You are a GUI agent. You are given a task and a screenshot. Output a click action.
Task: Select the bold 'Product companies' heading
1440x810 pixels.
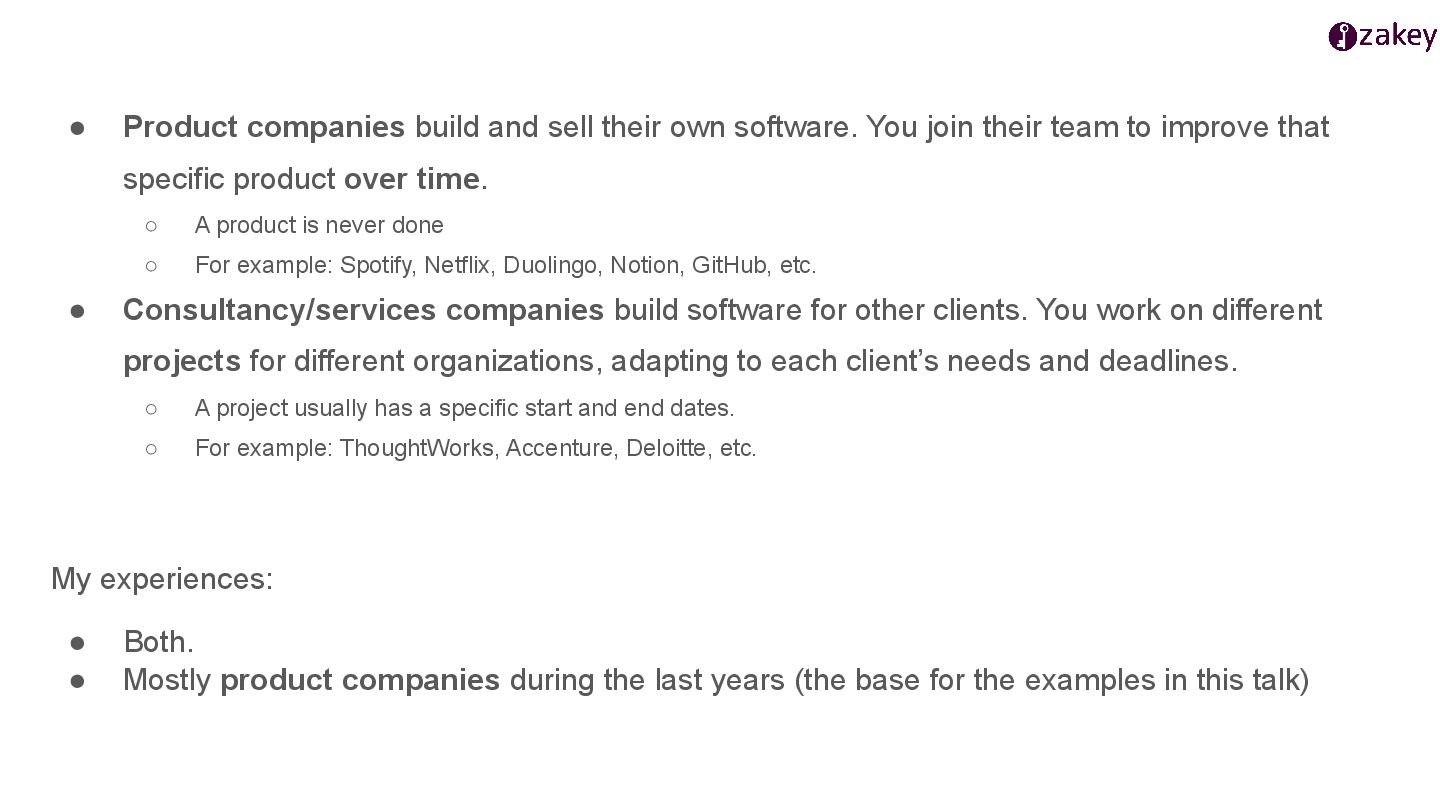click(264, 127)
